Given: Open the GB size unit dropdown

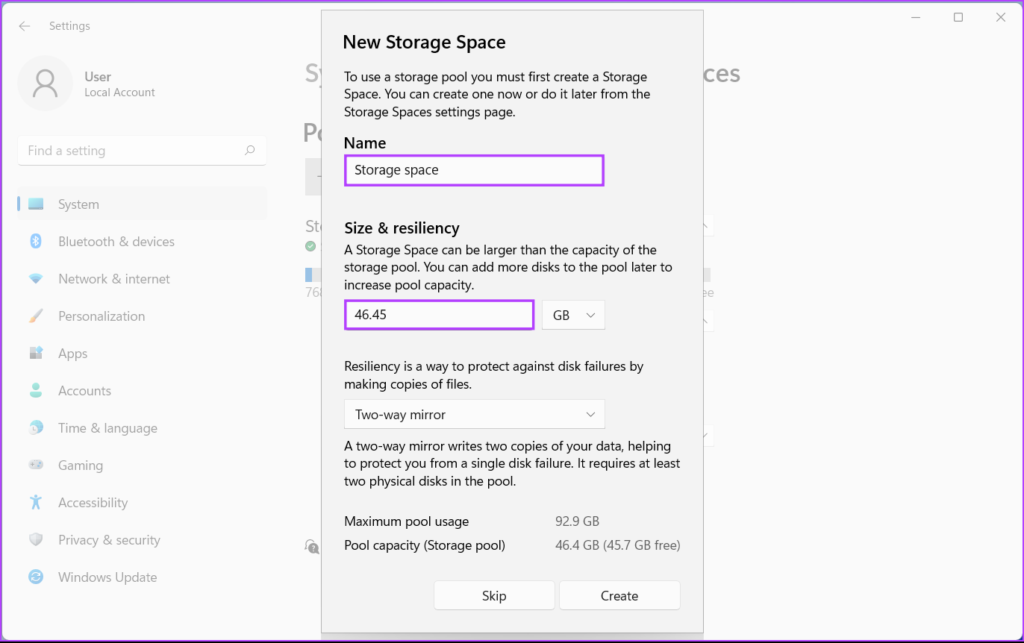Looking at the screenshot, I should pyautogui.click(x=573, y=315).
